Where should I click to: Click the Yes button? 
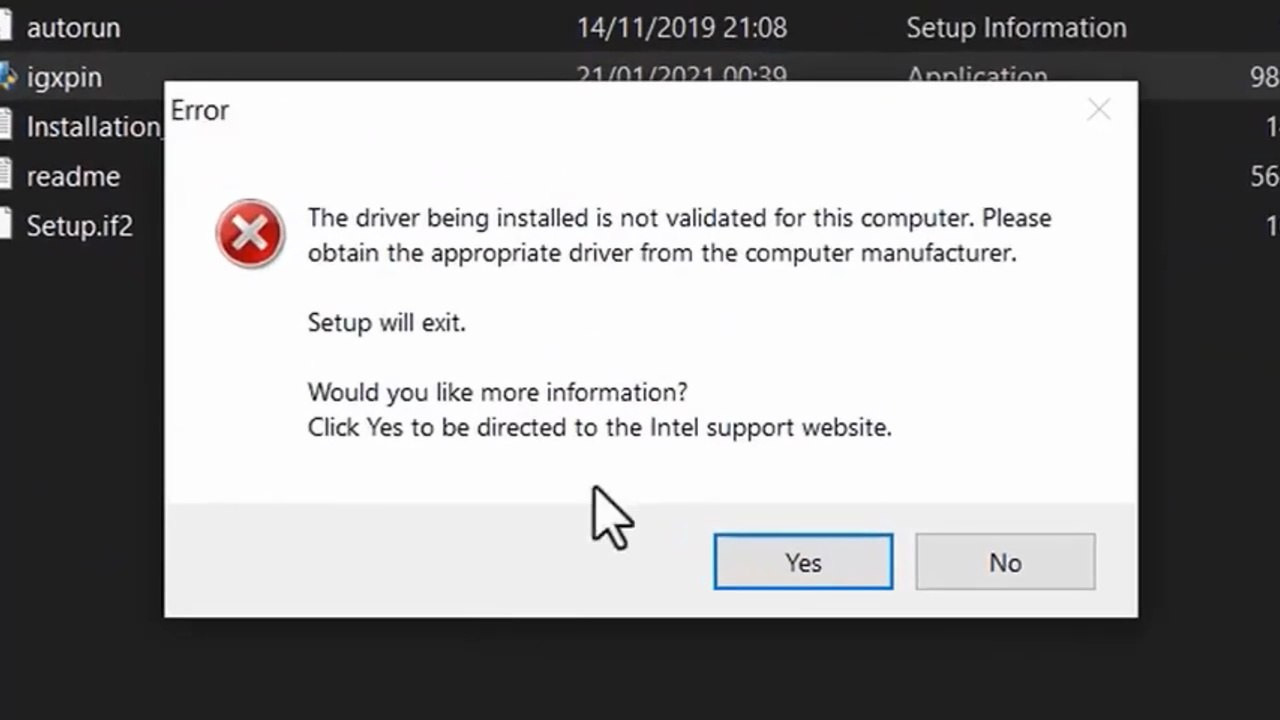[803, 562]
